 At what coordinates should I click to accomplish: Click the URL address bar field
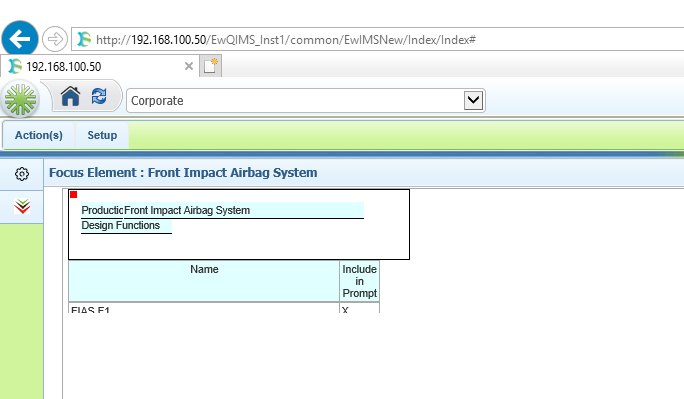[377, 39]
